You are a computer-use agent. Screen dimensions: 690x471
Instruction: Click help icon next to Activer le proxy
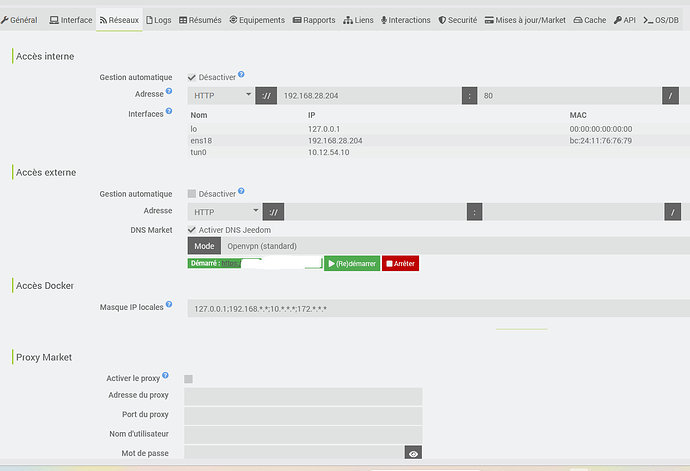tap(165, 376)
